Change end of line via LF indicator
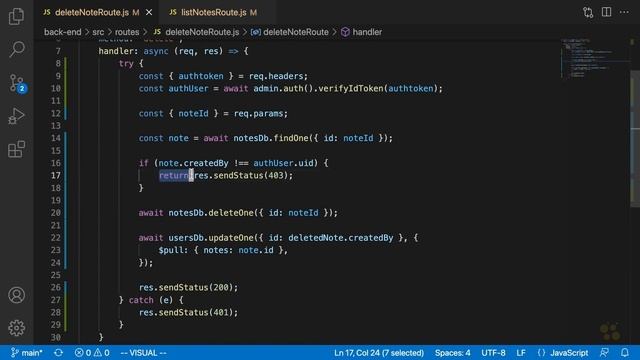Viewport: 640px width, 360px height. click(521, 353)
